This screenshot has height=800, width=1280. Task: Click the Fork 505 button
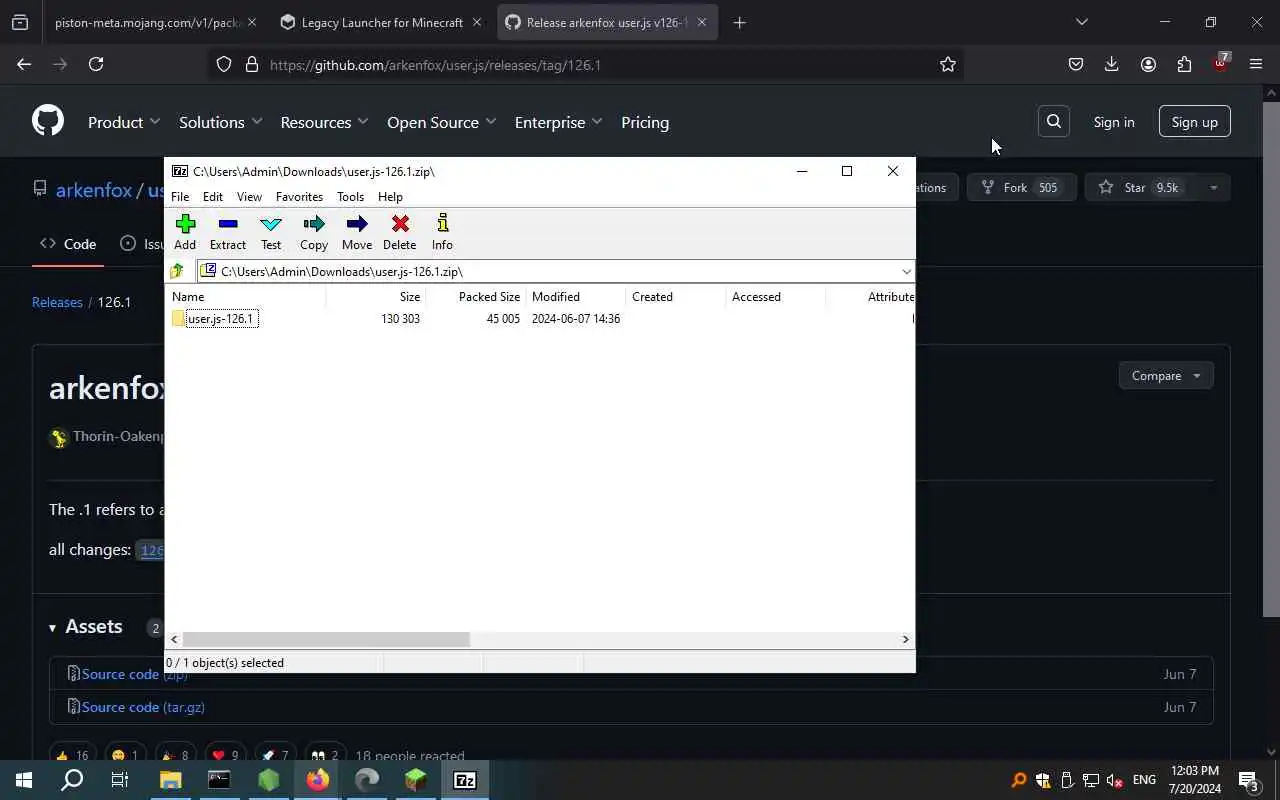coord(1021,187)
